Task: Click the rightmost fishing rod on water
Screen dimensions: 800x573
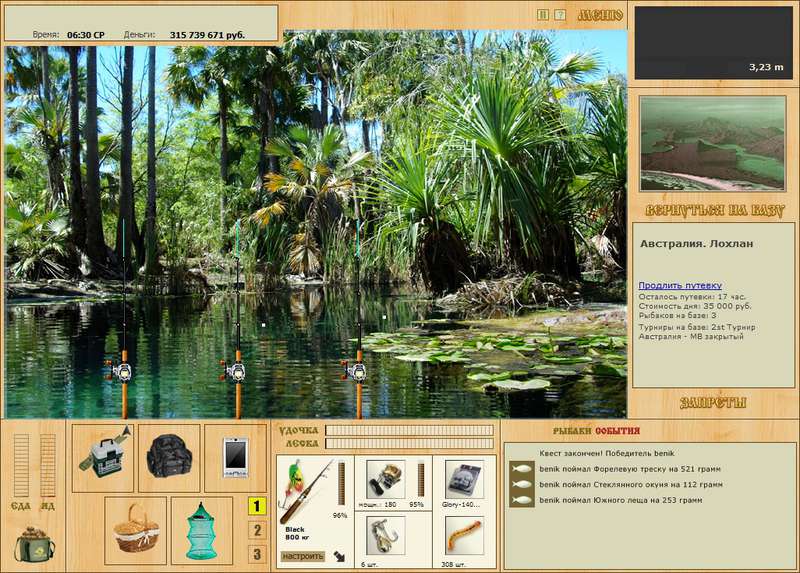Action: pyautogui.click(x=358, y=321)
